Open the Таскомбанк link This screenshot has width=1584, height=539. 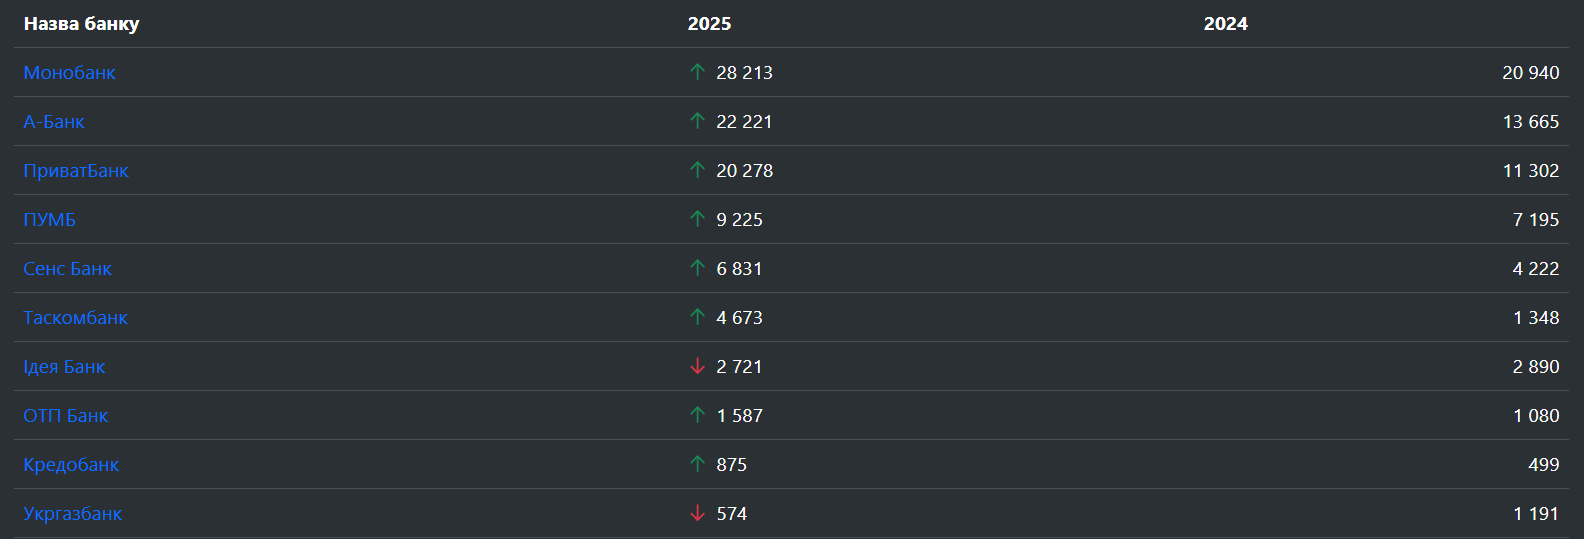[76, 318]
